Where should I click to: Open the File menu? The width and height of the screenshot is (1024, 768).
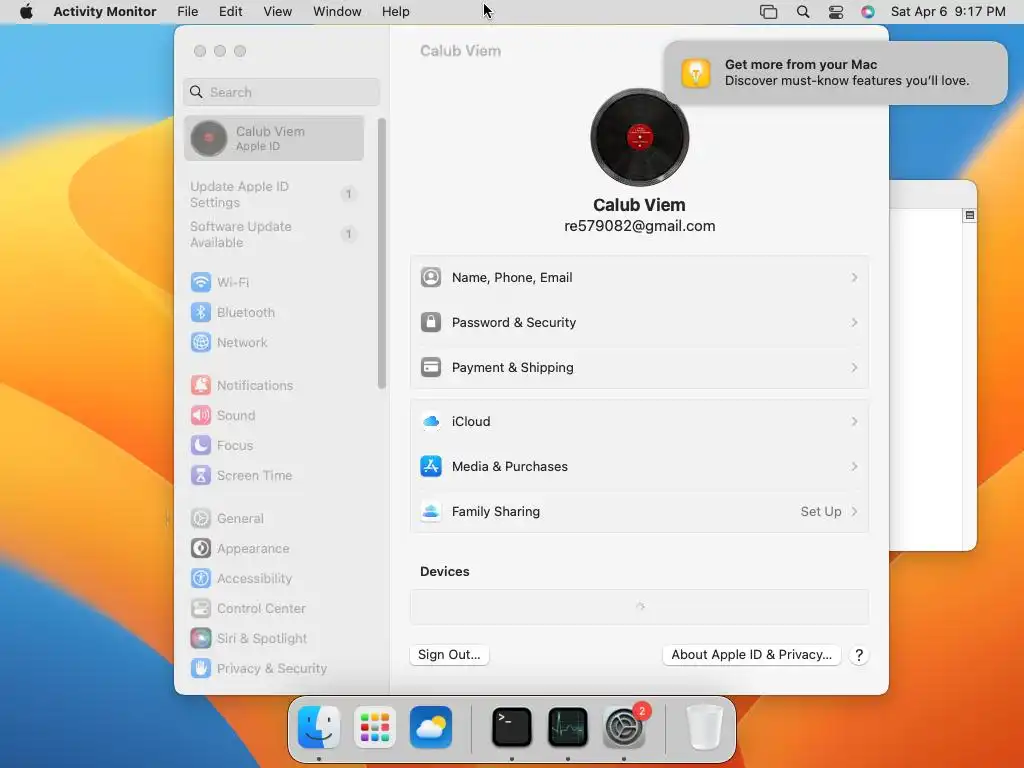pyautogui.click(x=187, y=12)
